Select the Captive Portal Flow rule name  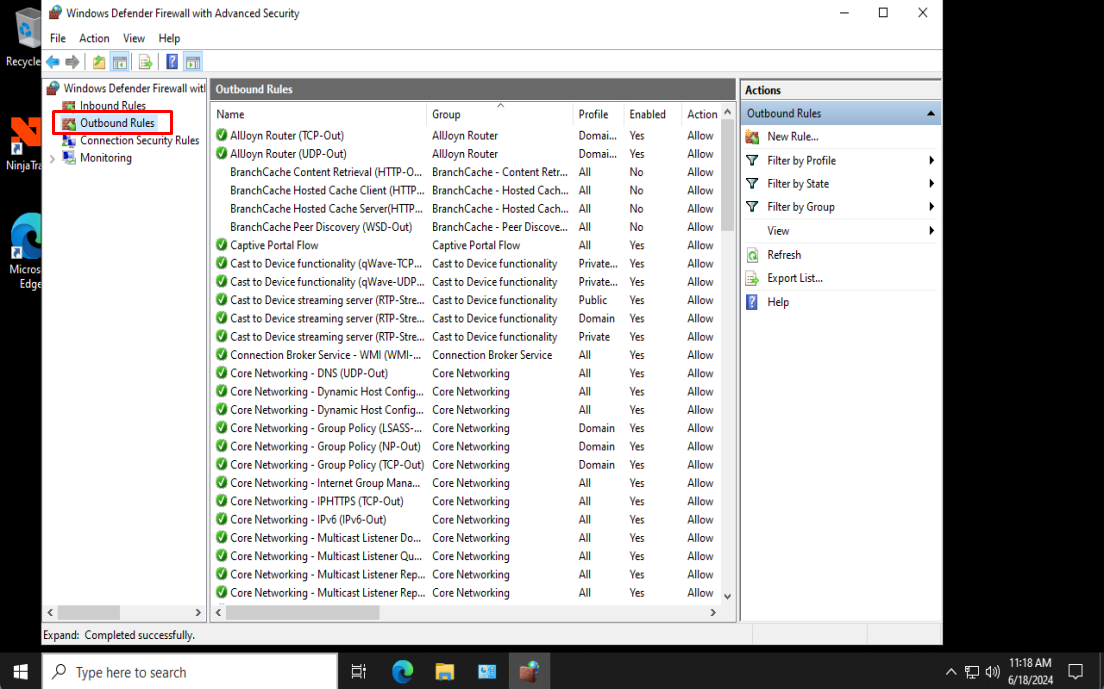[x=274, y=245]
